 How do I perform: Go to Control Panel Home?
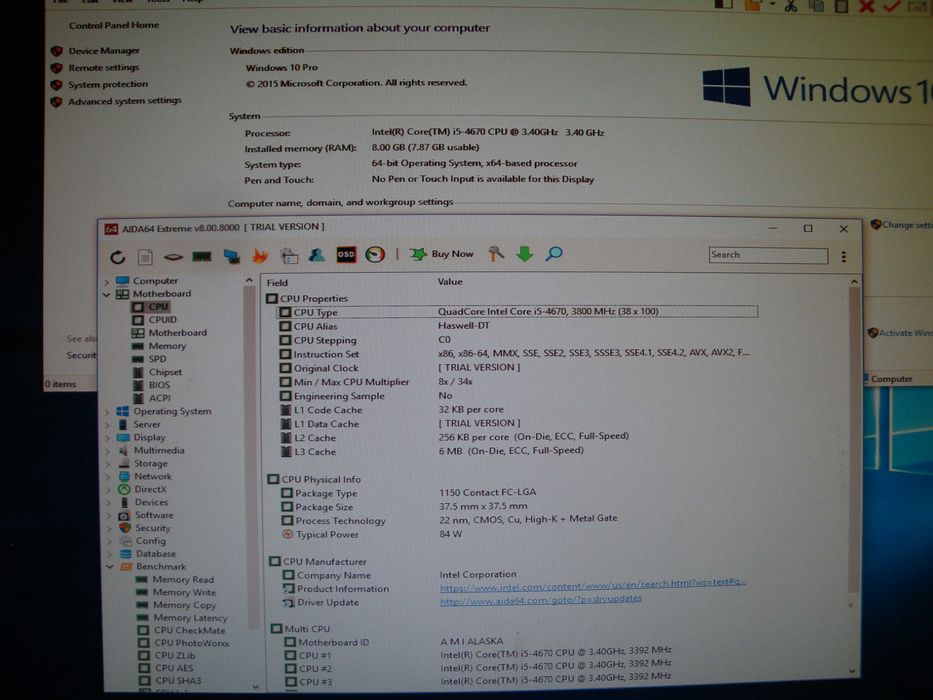point(114,26)
